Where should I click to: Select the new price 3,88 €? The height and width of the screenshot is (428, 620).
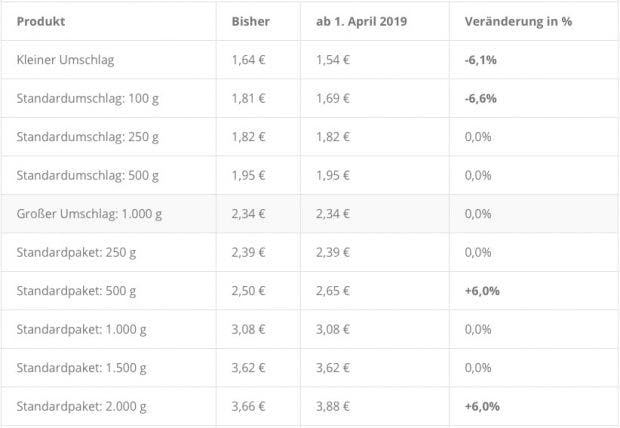pos(333,406)
